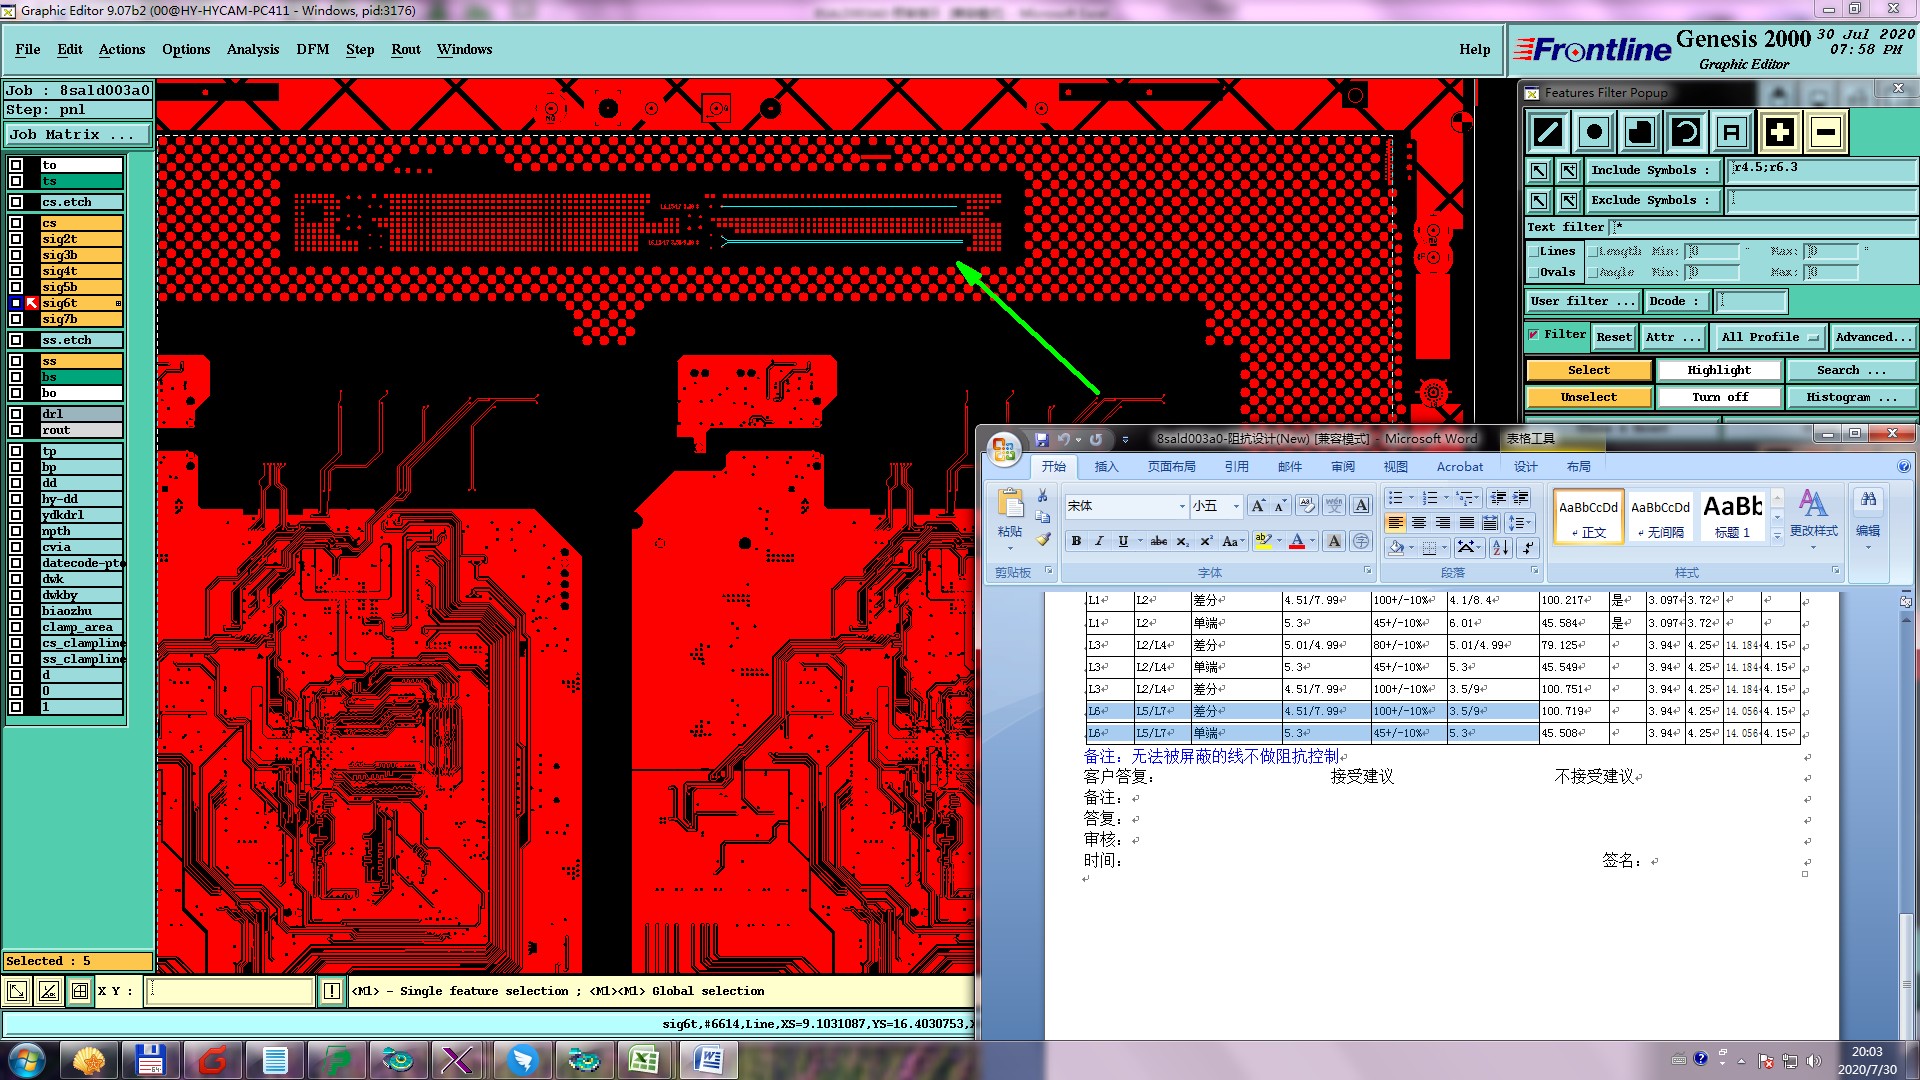Switch to the 页面布局 ribbon tab
The width and height of the screenshot is (1920, 1080).
(x=1171, y=467)
